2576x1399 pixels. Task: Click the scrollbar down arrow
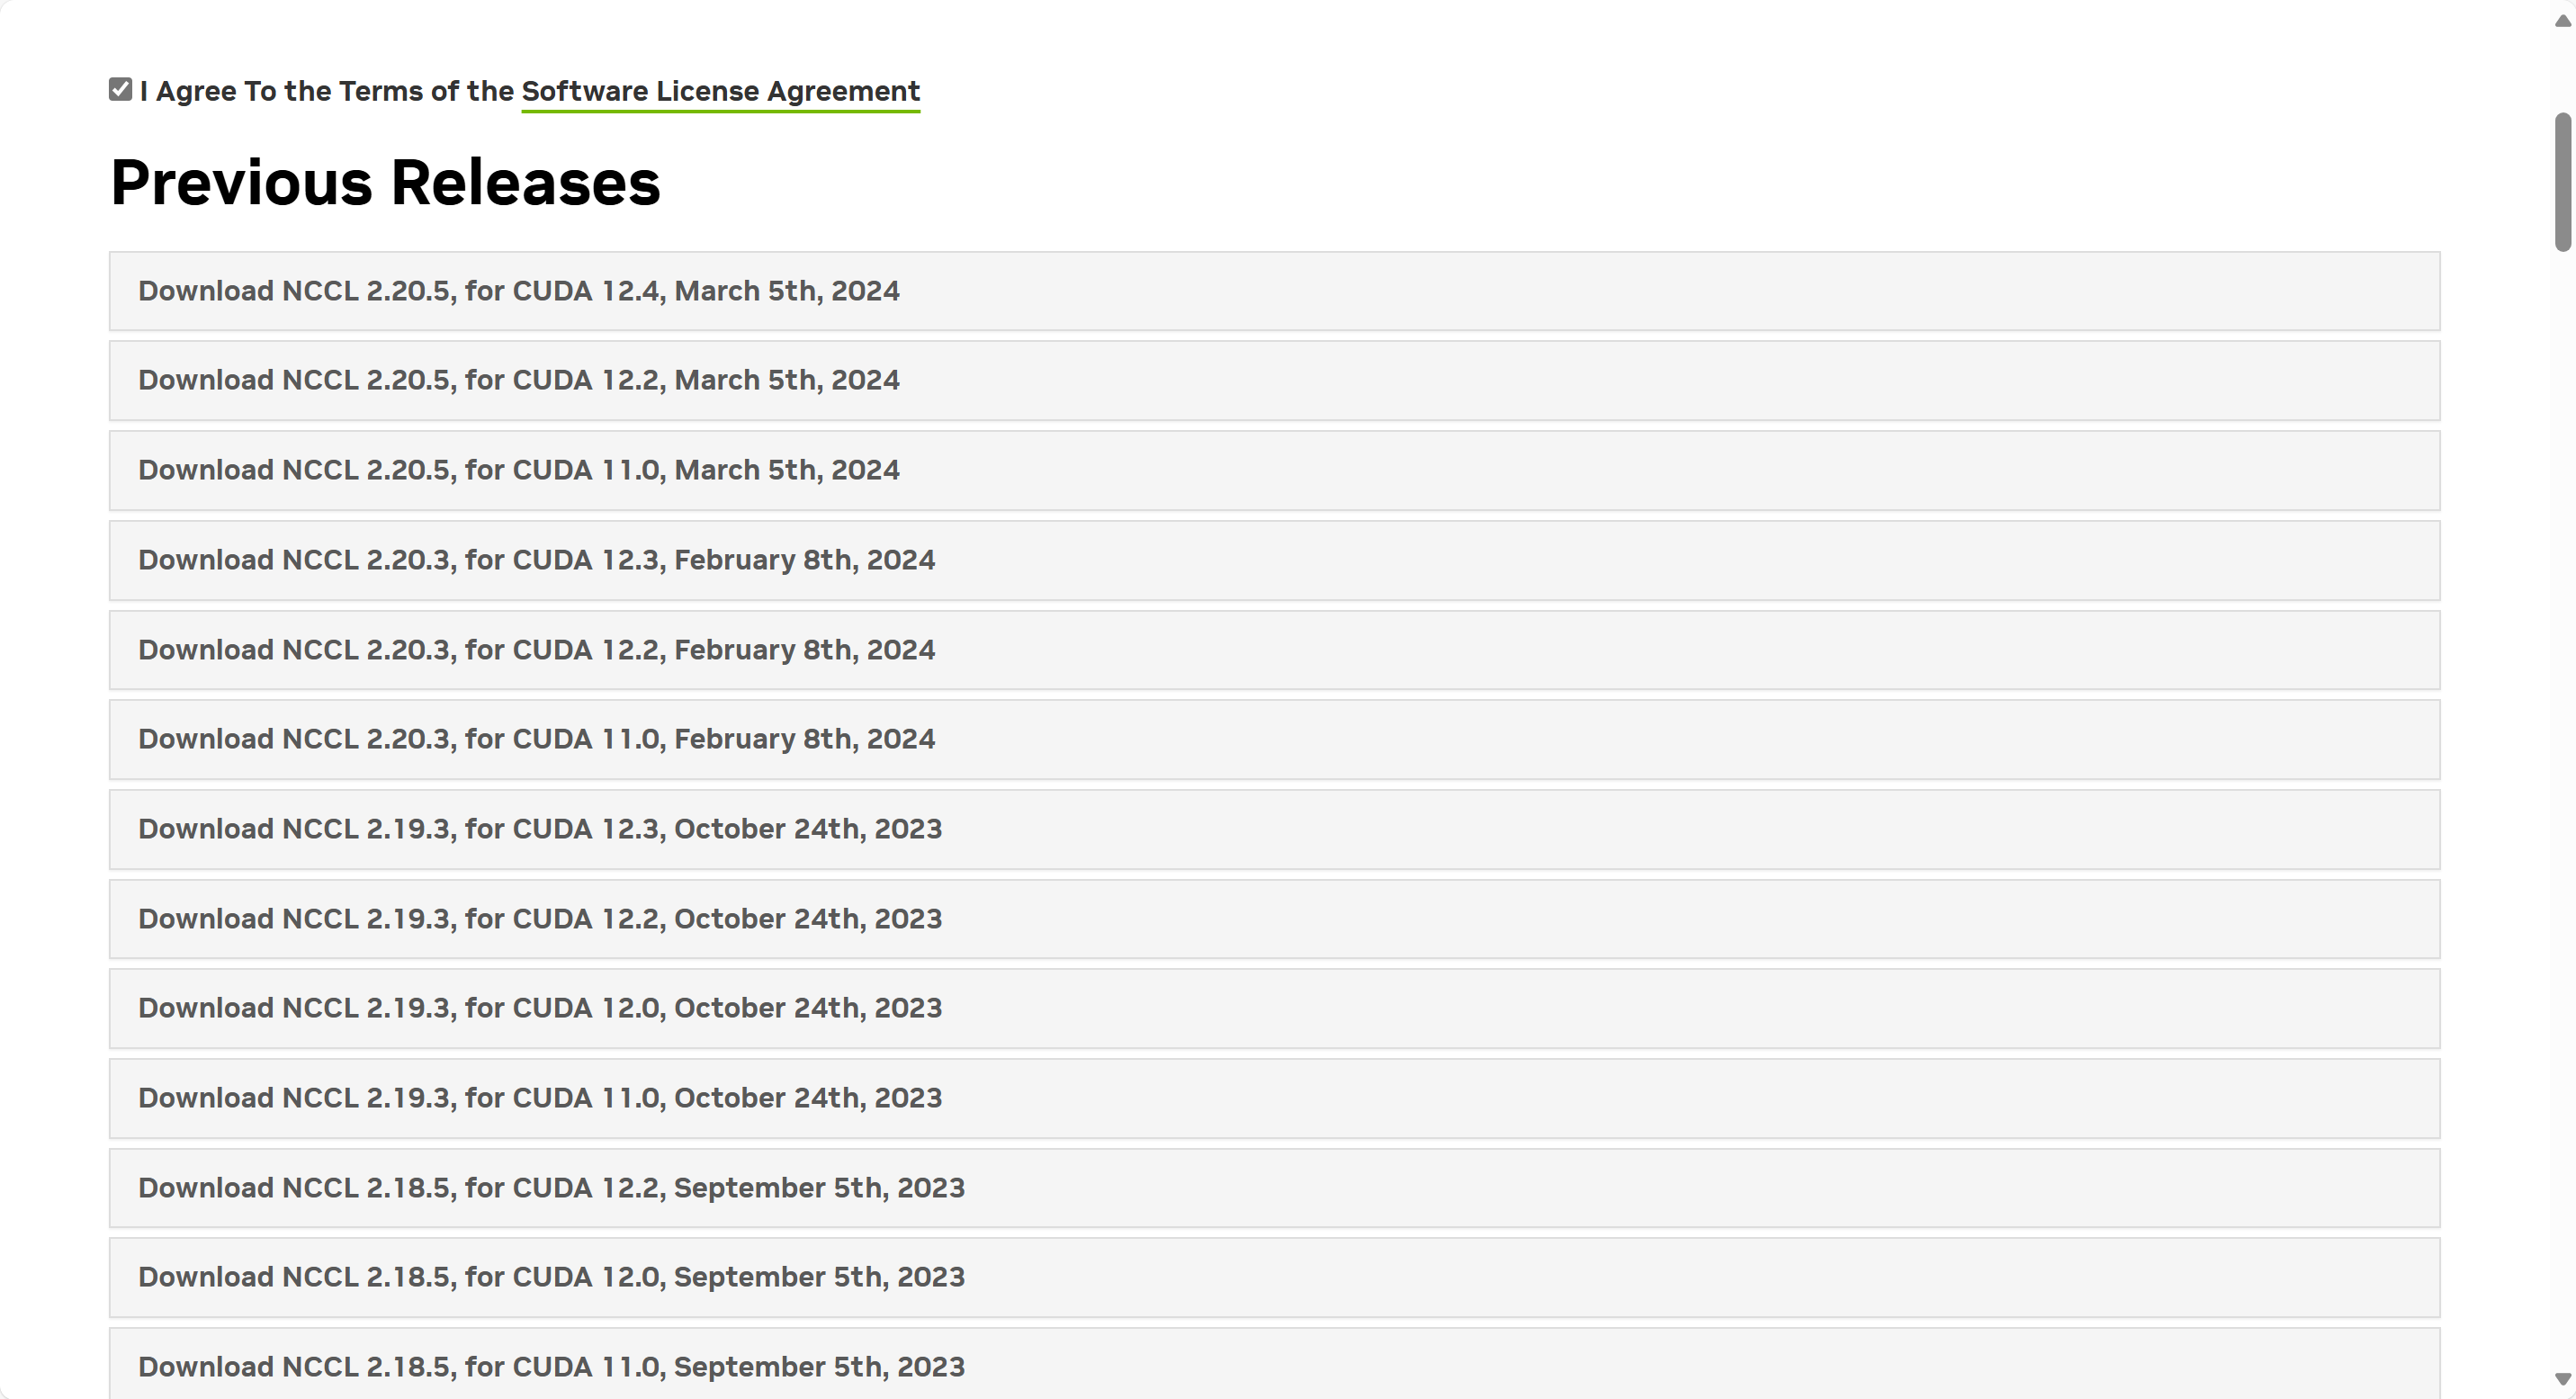pyautogui.click(x=2562, y=1379)
